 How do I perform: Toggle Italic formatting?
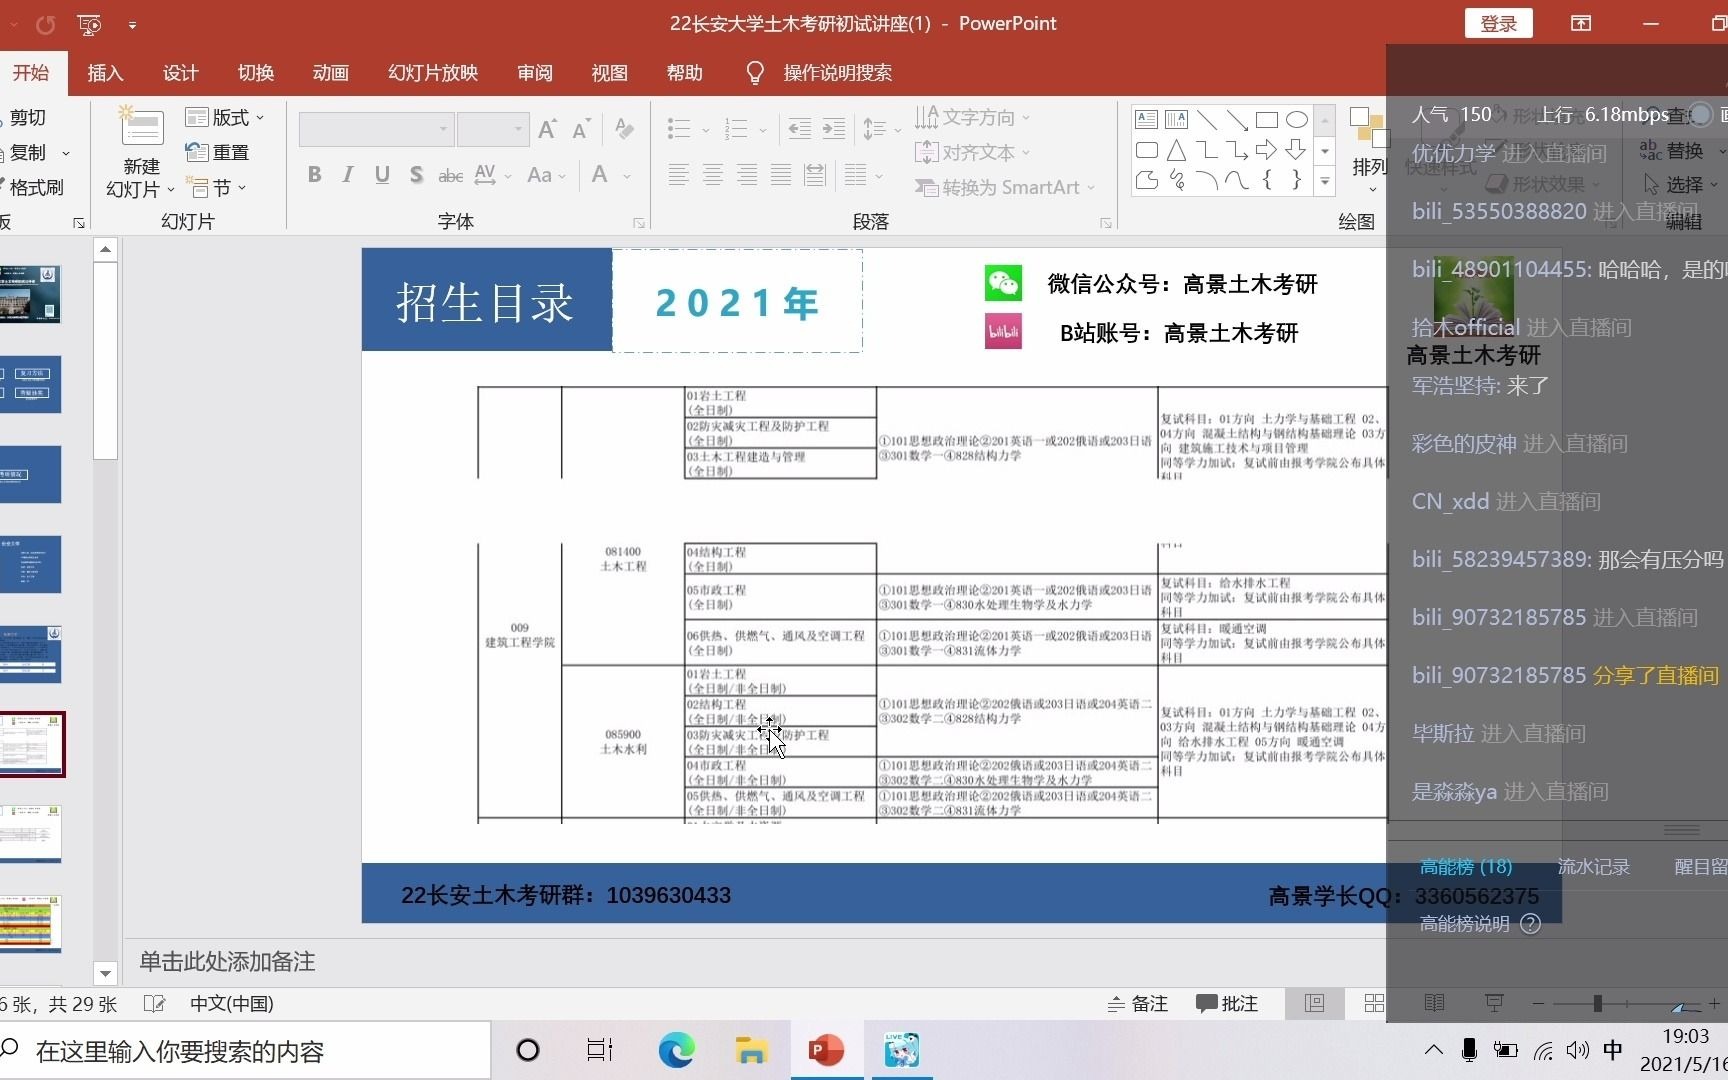[x=348, y=175]
